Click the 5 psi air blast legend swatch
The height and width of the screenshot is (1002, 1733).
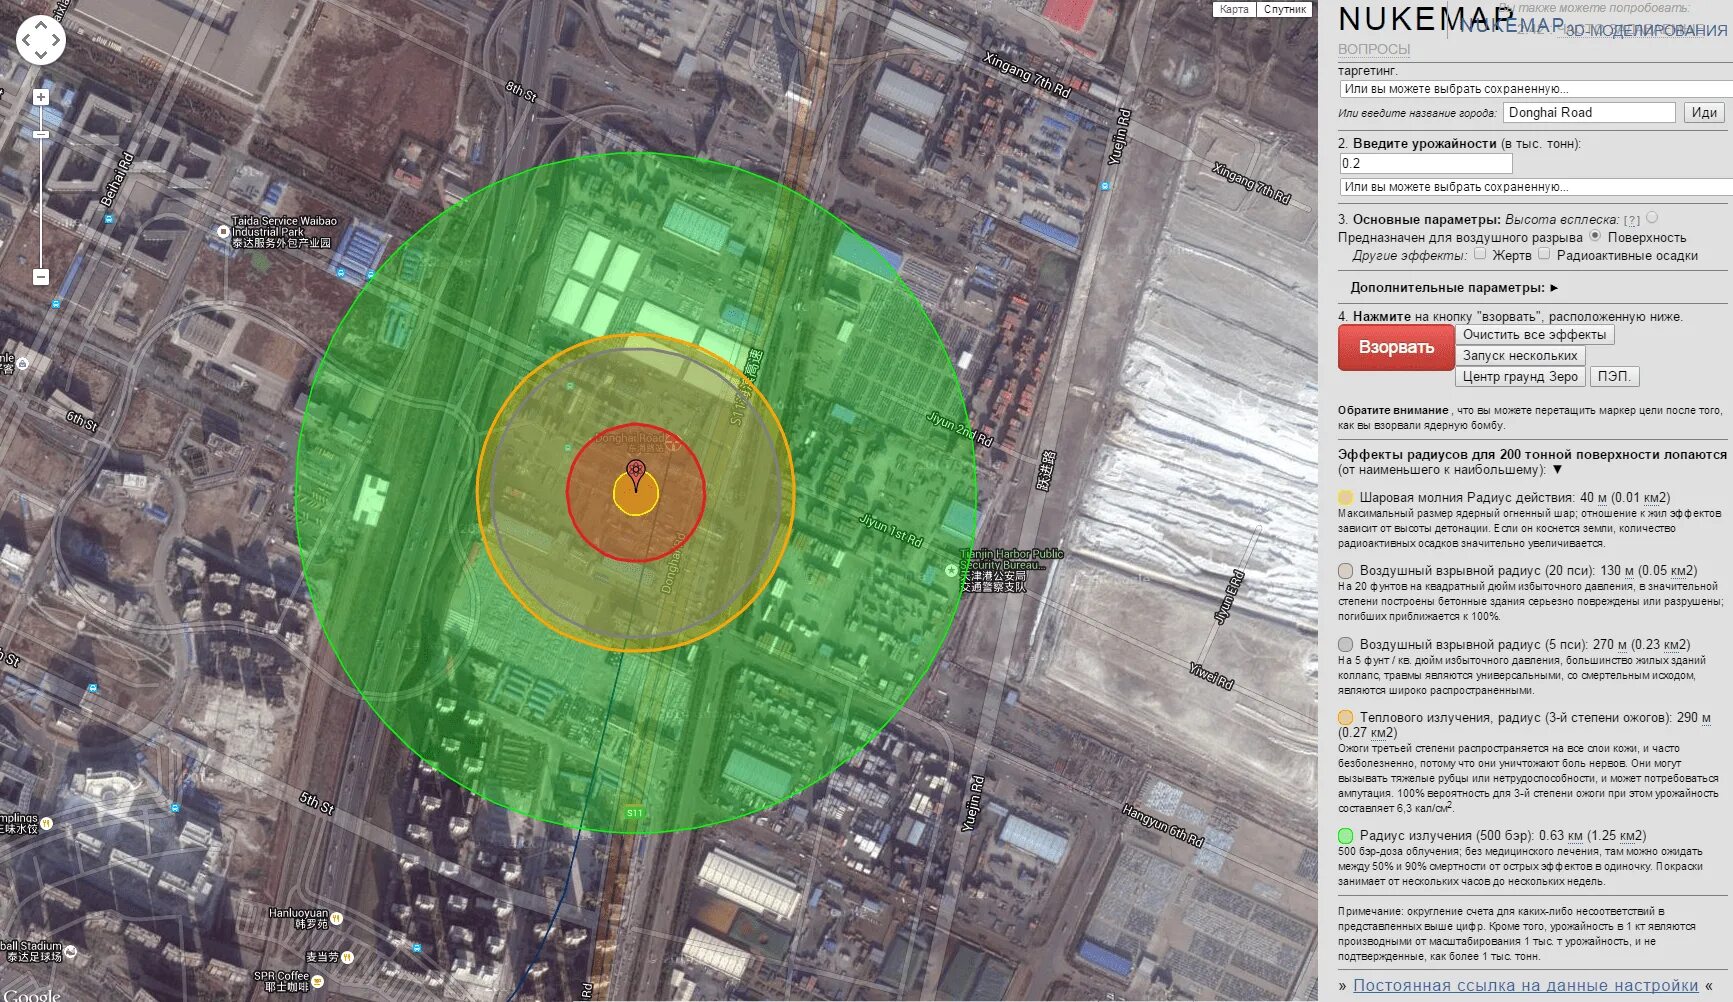click(x=1346, y=645)
